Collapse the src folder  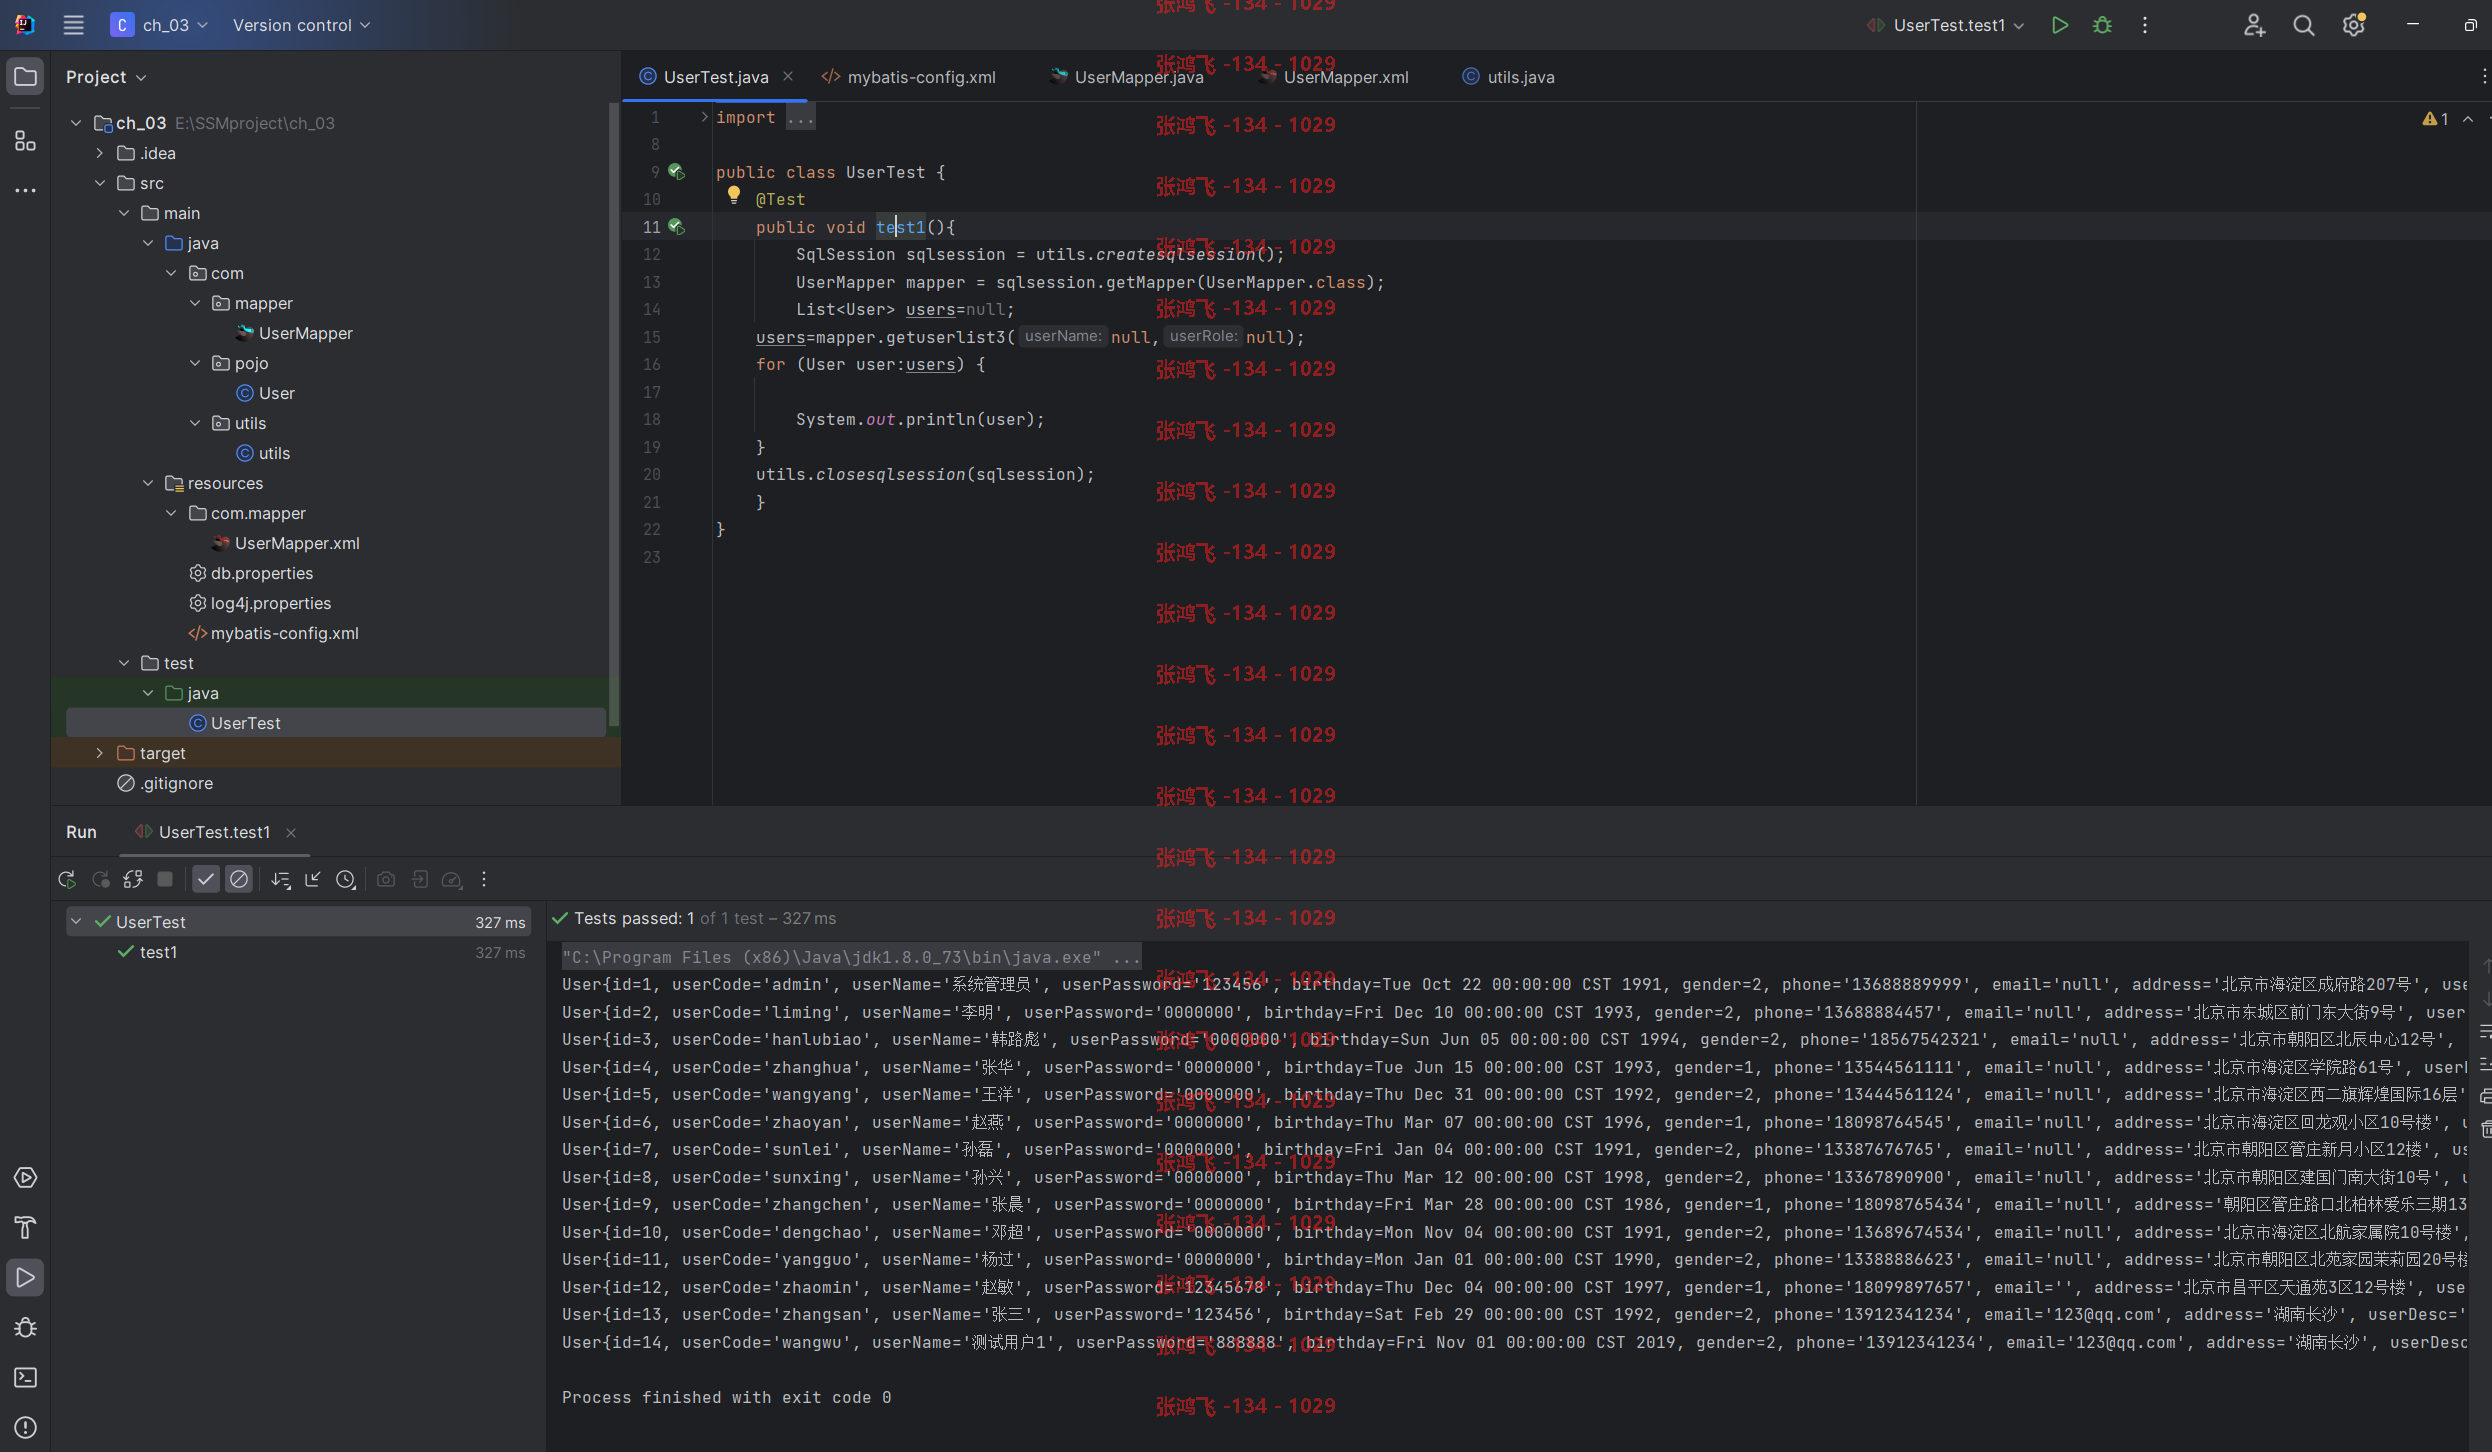99,183
